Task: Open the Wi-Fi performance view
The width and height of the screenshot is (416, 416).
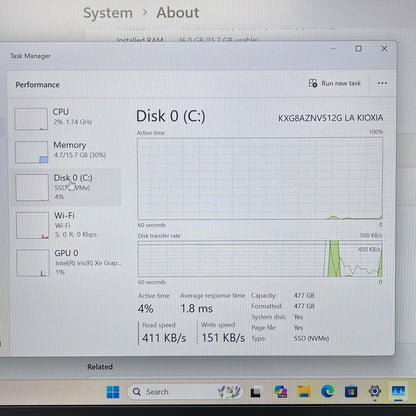Action: click(x=67, y=225)
